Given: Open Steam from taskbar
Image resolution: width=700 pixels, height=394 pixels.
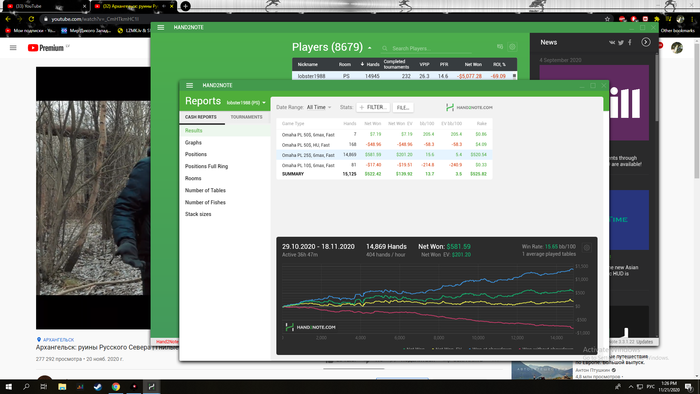Looking at the screenshot, I should [x=98, y=387].
